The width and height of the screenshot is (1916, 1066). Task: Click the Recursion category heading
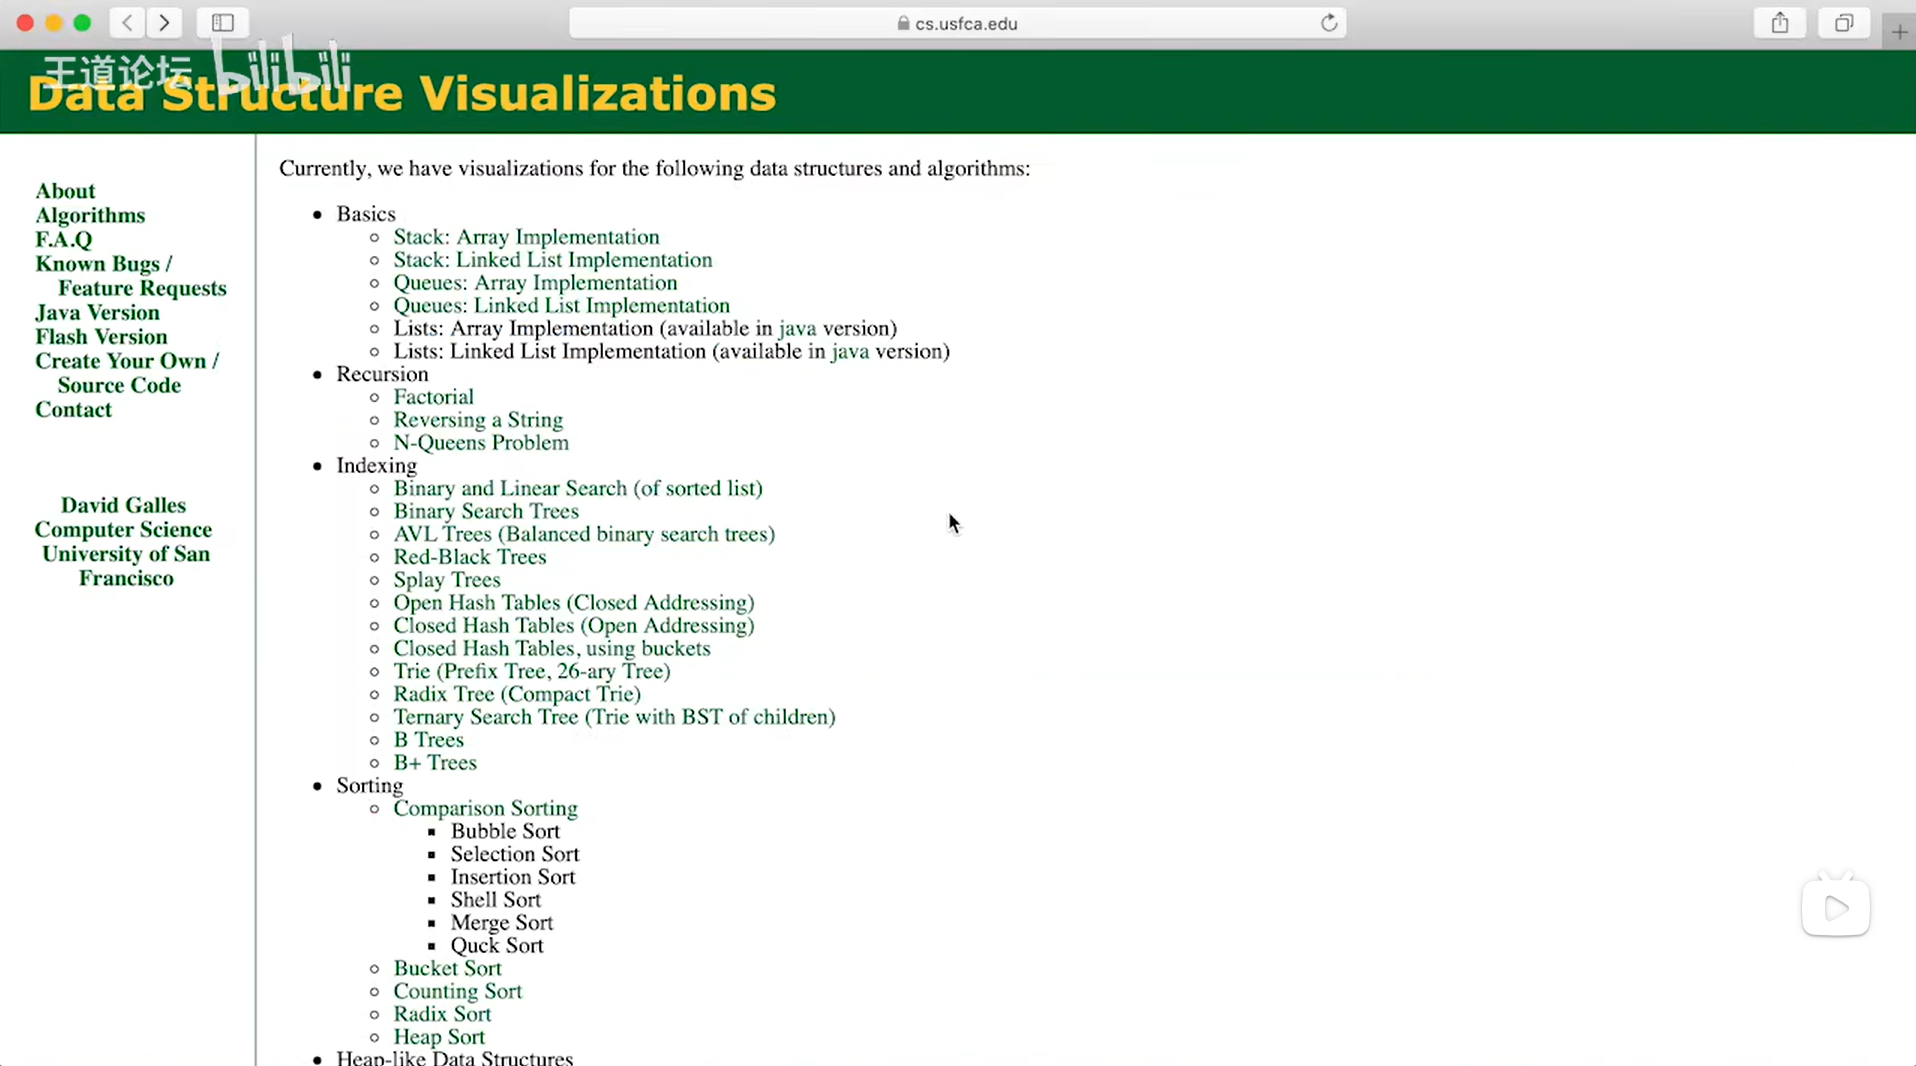point(382,375)
